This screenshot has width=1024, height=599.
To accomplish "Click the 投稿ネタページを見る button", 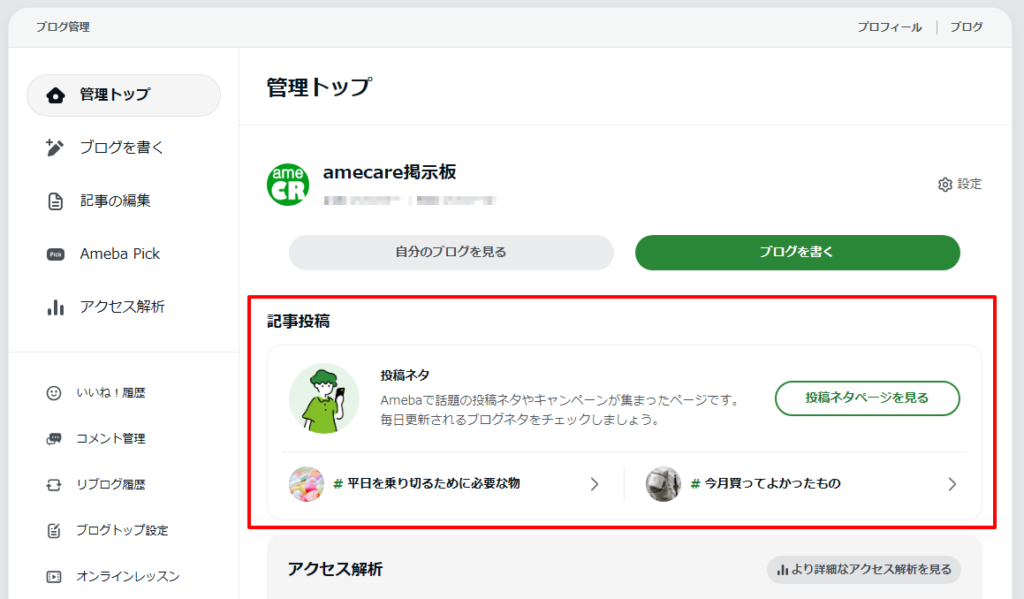I will tap(867, 398).
